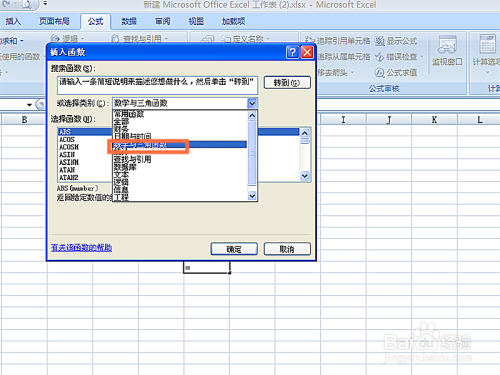The height and width of the screenshot is (375, 500).
Task: Choose 工程 in the category list
Action: point(180,197)
